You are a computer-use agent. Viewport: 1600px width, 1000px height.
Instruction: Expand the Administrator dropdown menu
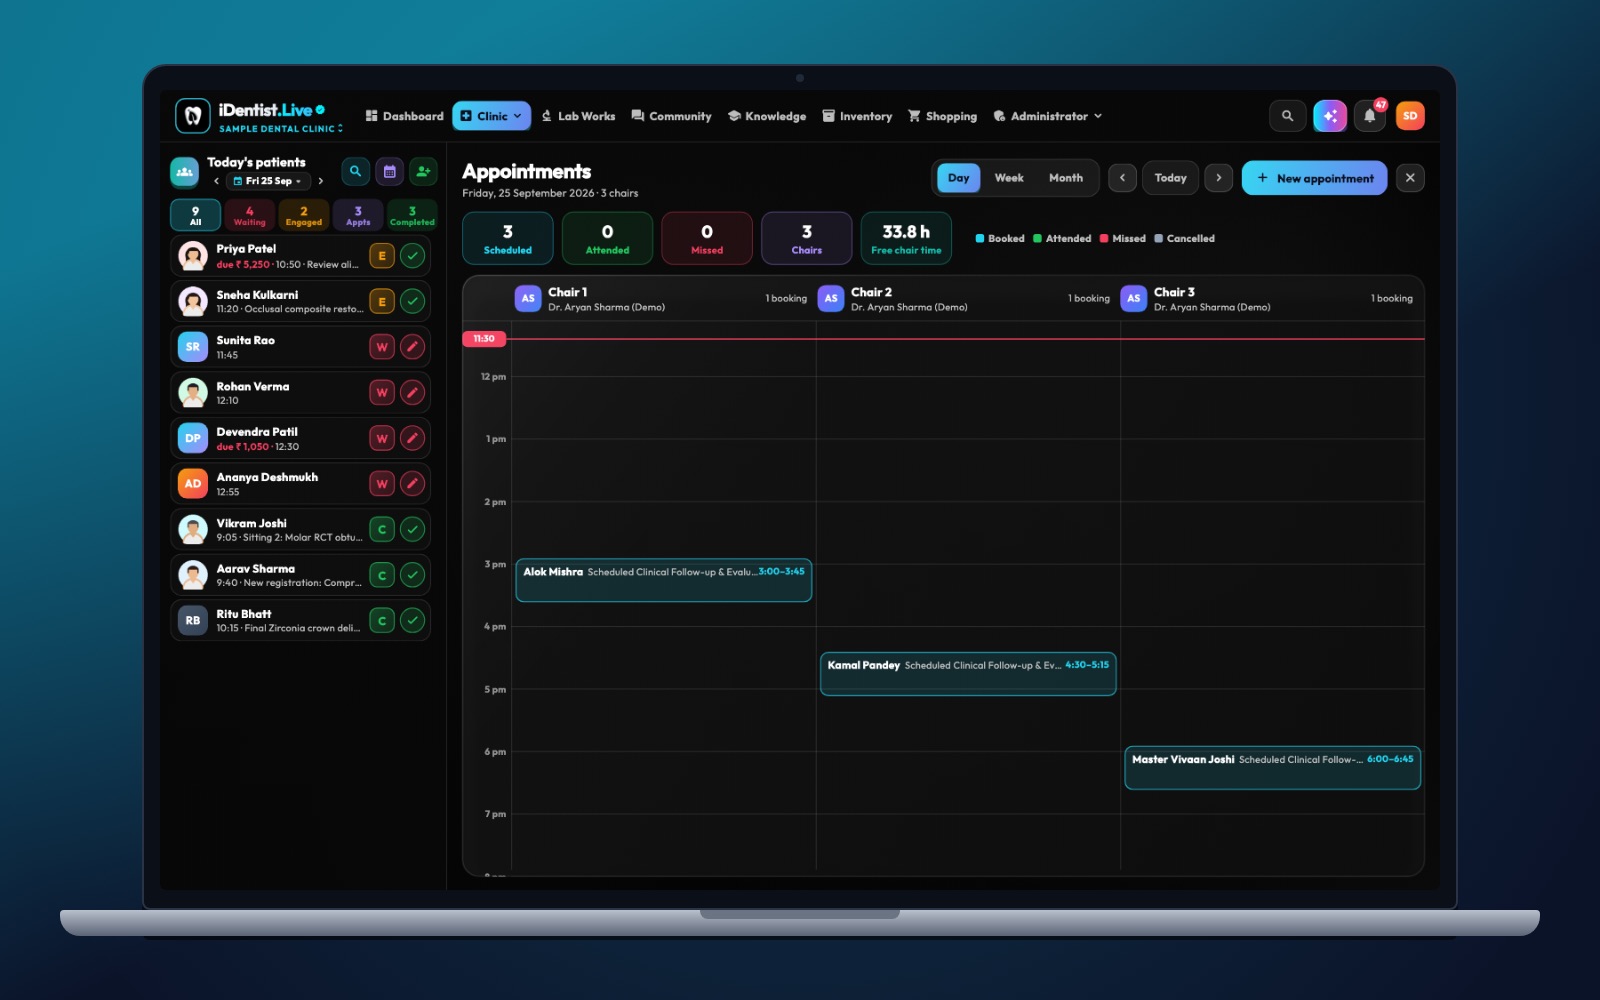click(x=1048, y=116)
